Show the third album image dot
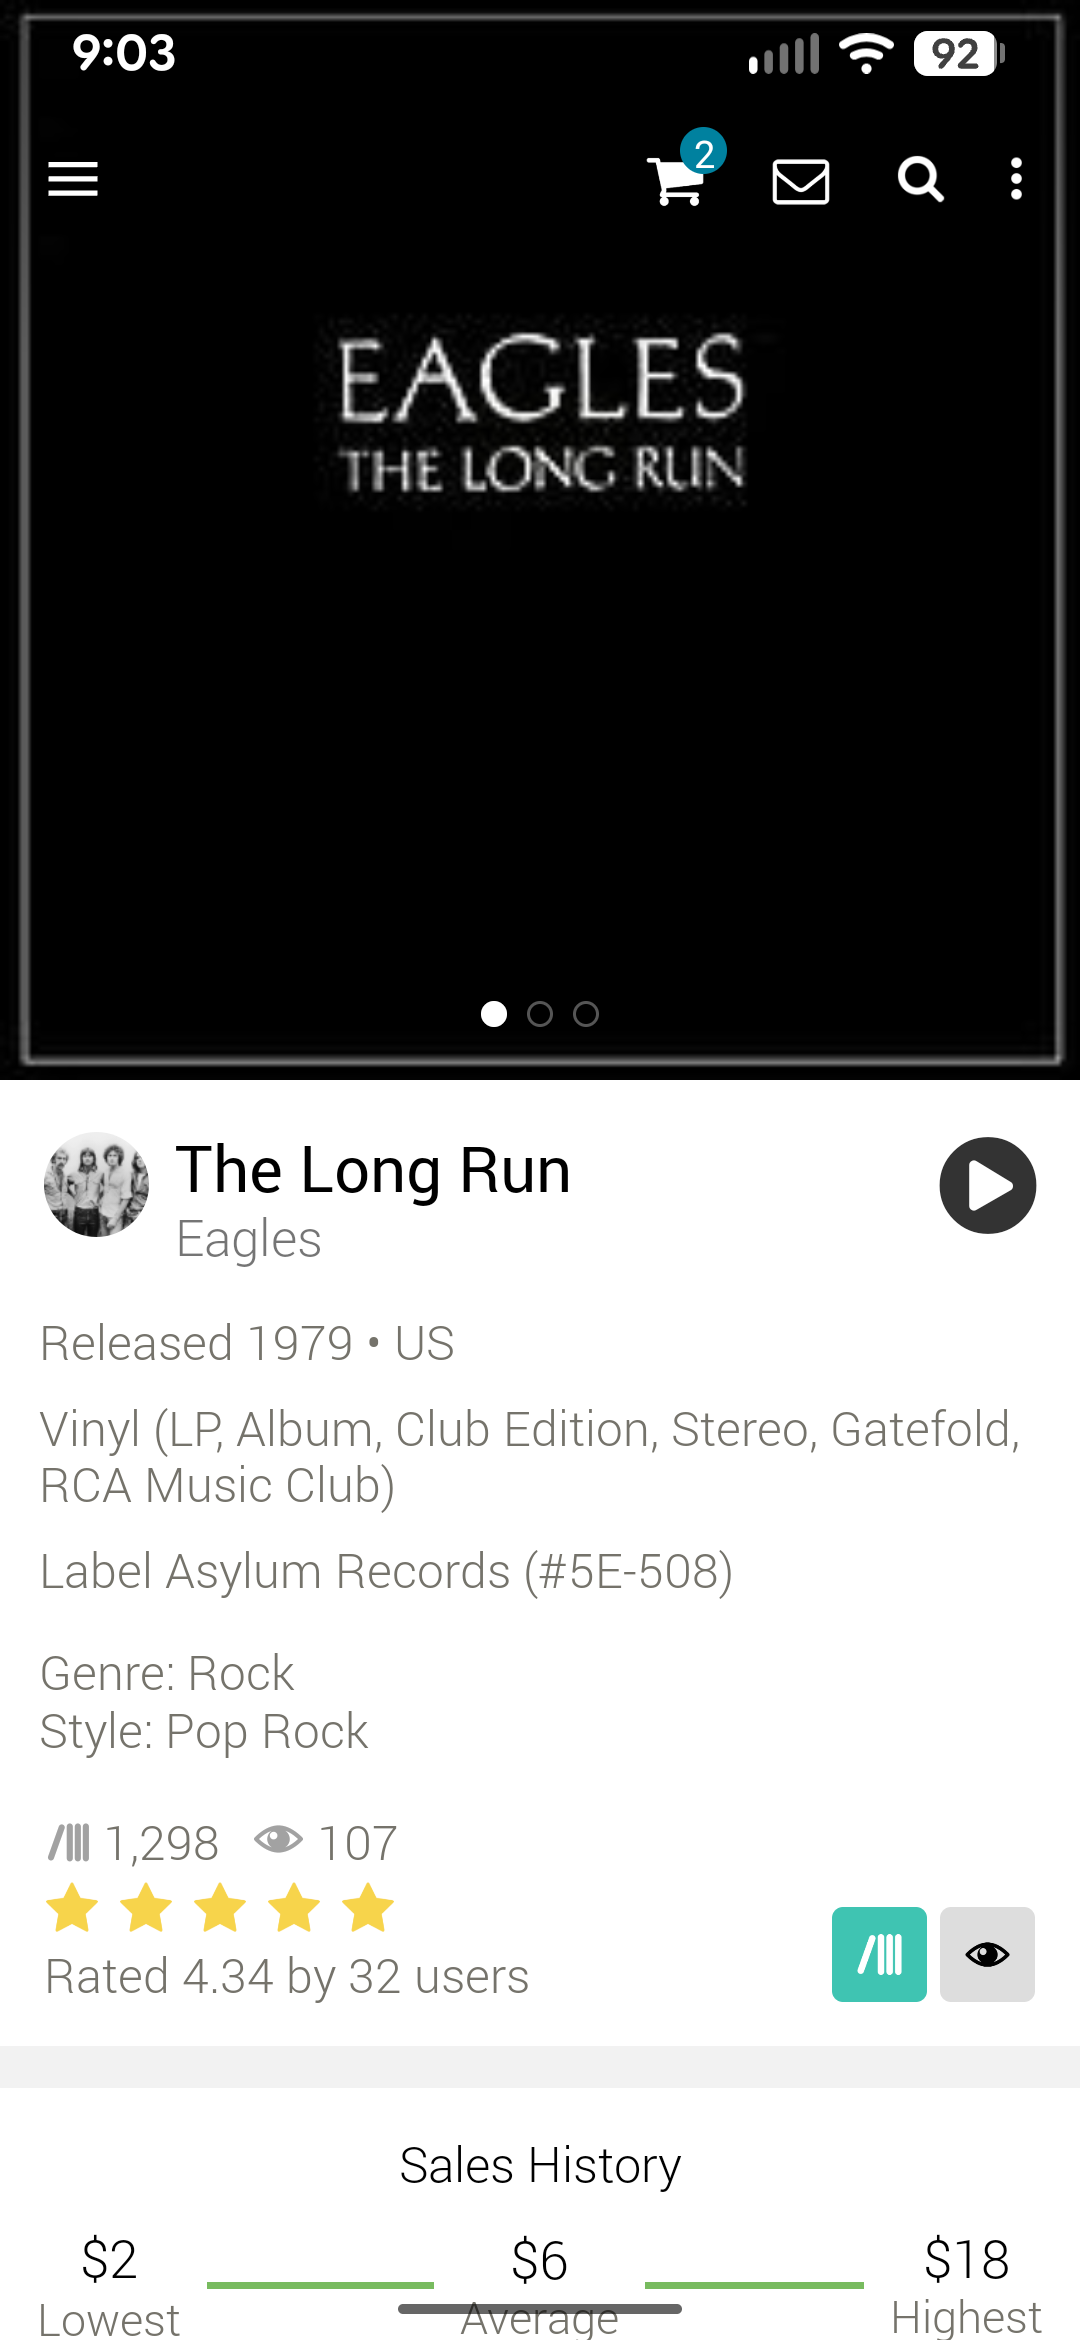 (x=586, y=1014)
